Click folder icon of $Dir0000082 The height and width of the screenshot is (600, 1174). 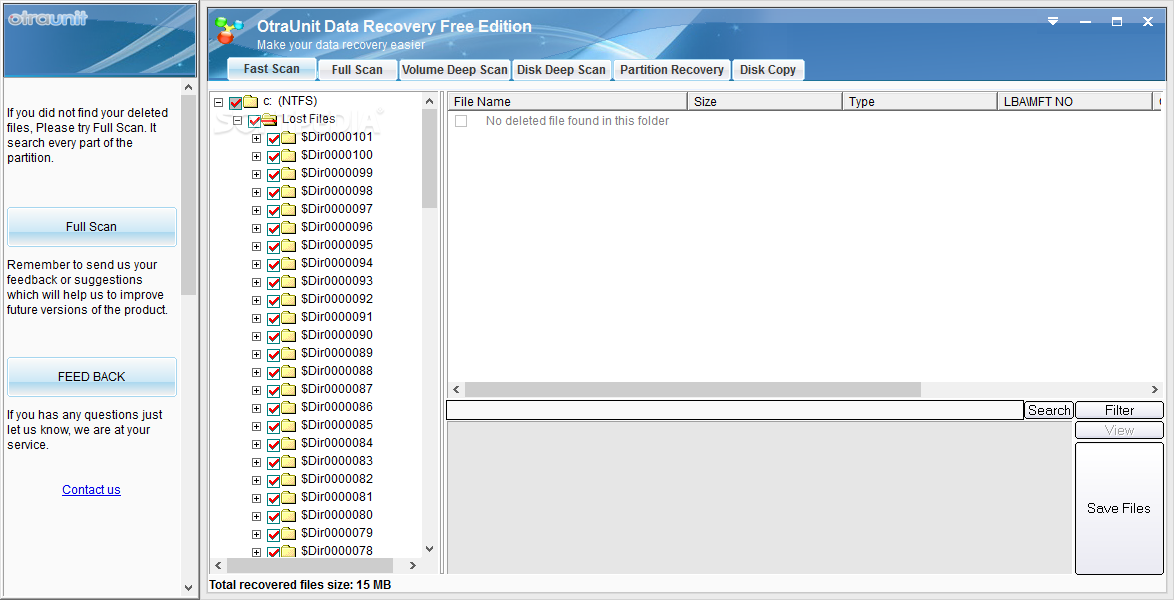click(x=289, y=479)
